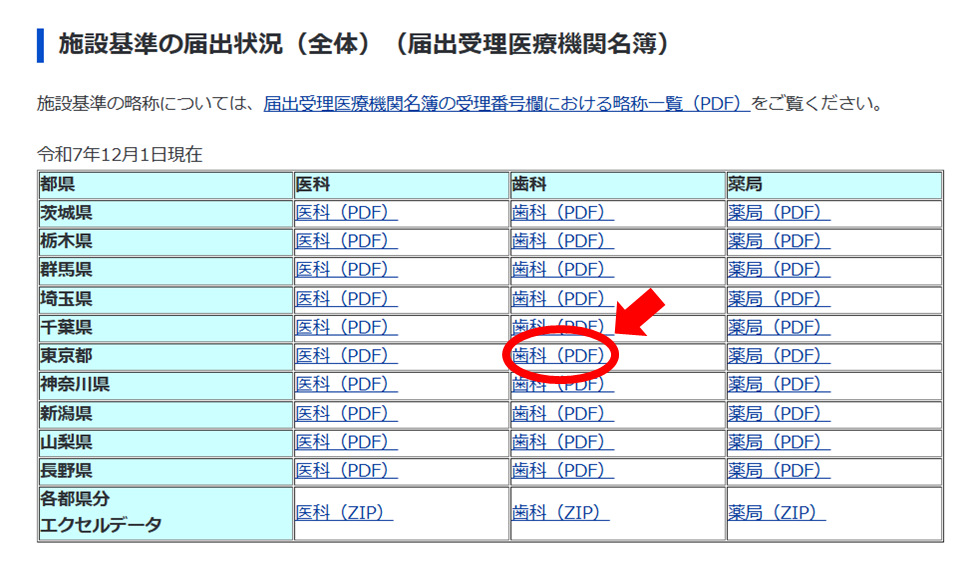
Task: Open 新潟県 歯科（PDF）link
Action: pyautogui.click(x=562, y=414)
